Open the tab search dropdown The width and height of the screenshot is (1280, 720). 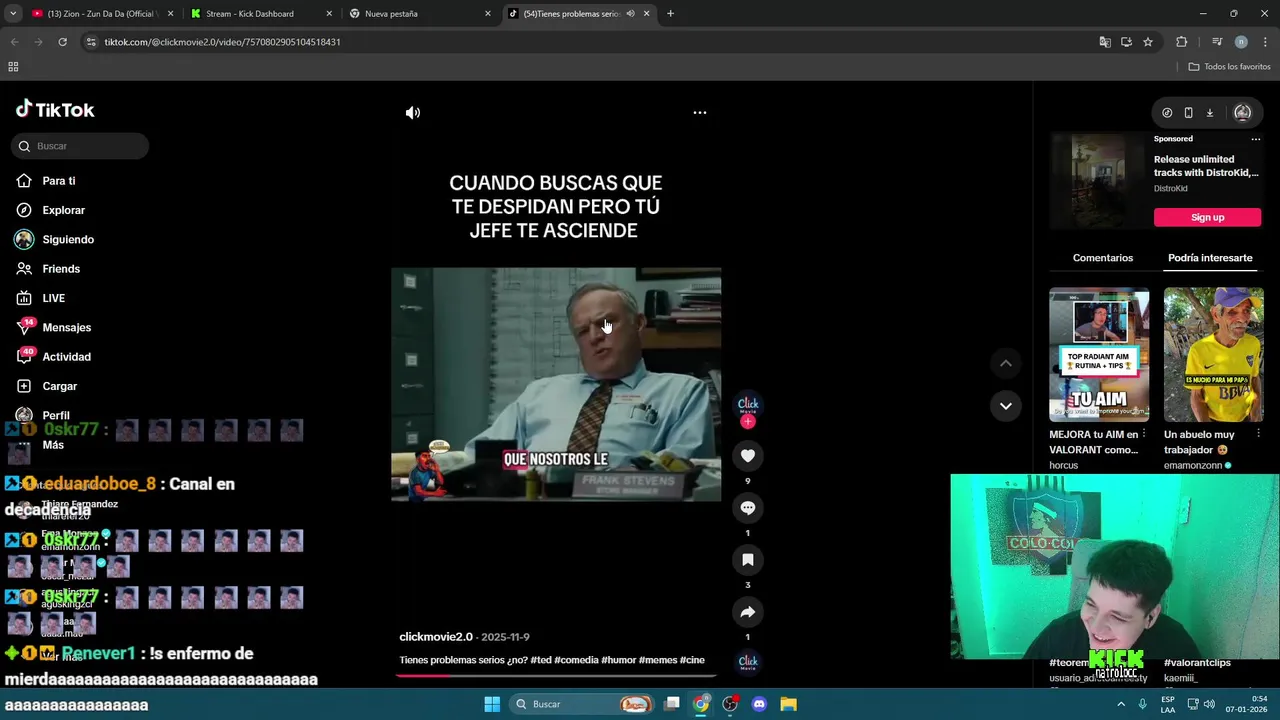(13, 14)
